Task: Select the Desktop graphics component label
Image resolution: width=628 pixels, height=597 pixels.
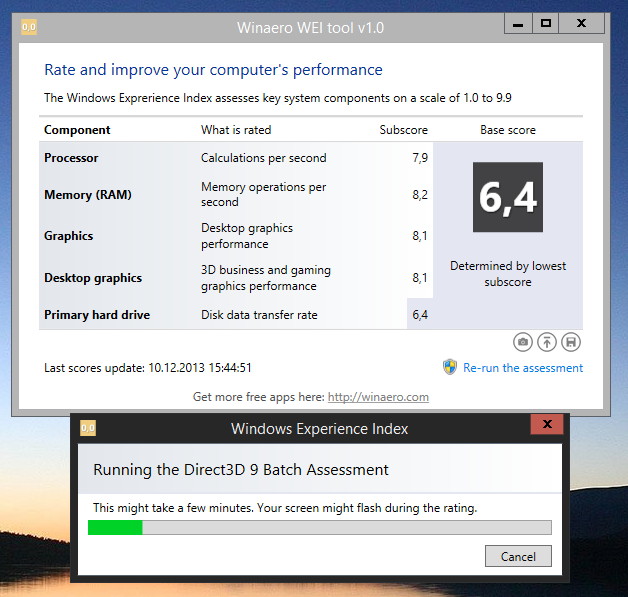Action: click(93, 278)
